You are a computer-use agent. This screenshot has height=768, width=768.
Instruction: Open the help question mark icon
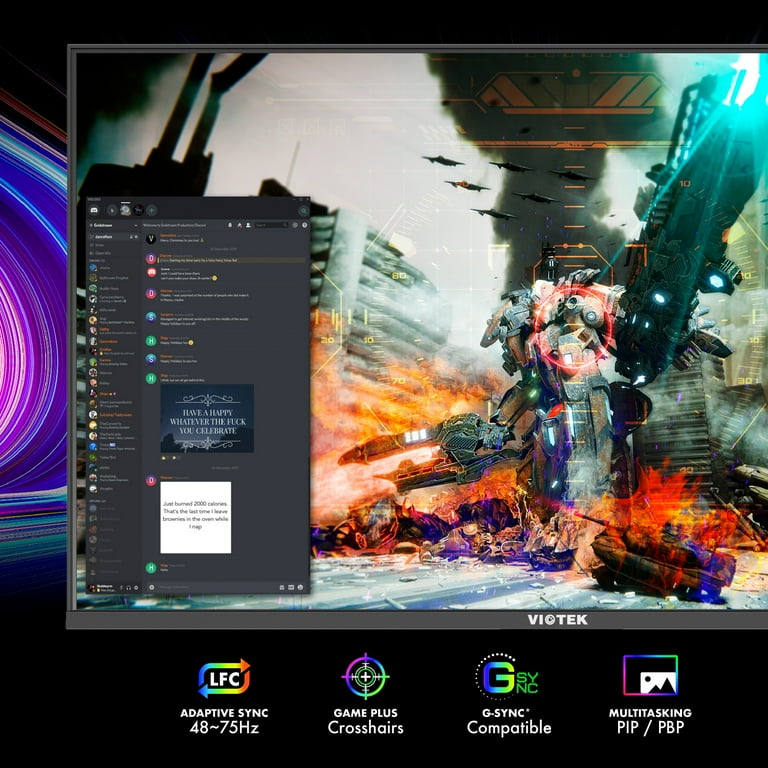coord(305,225)
